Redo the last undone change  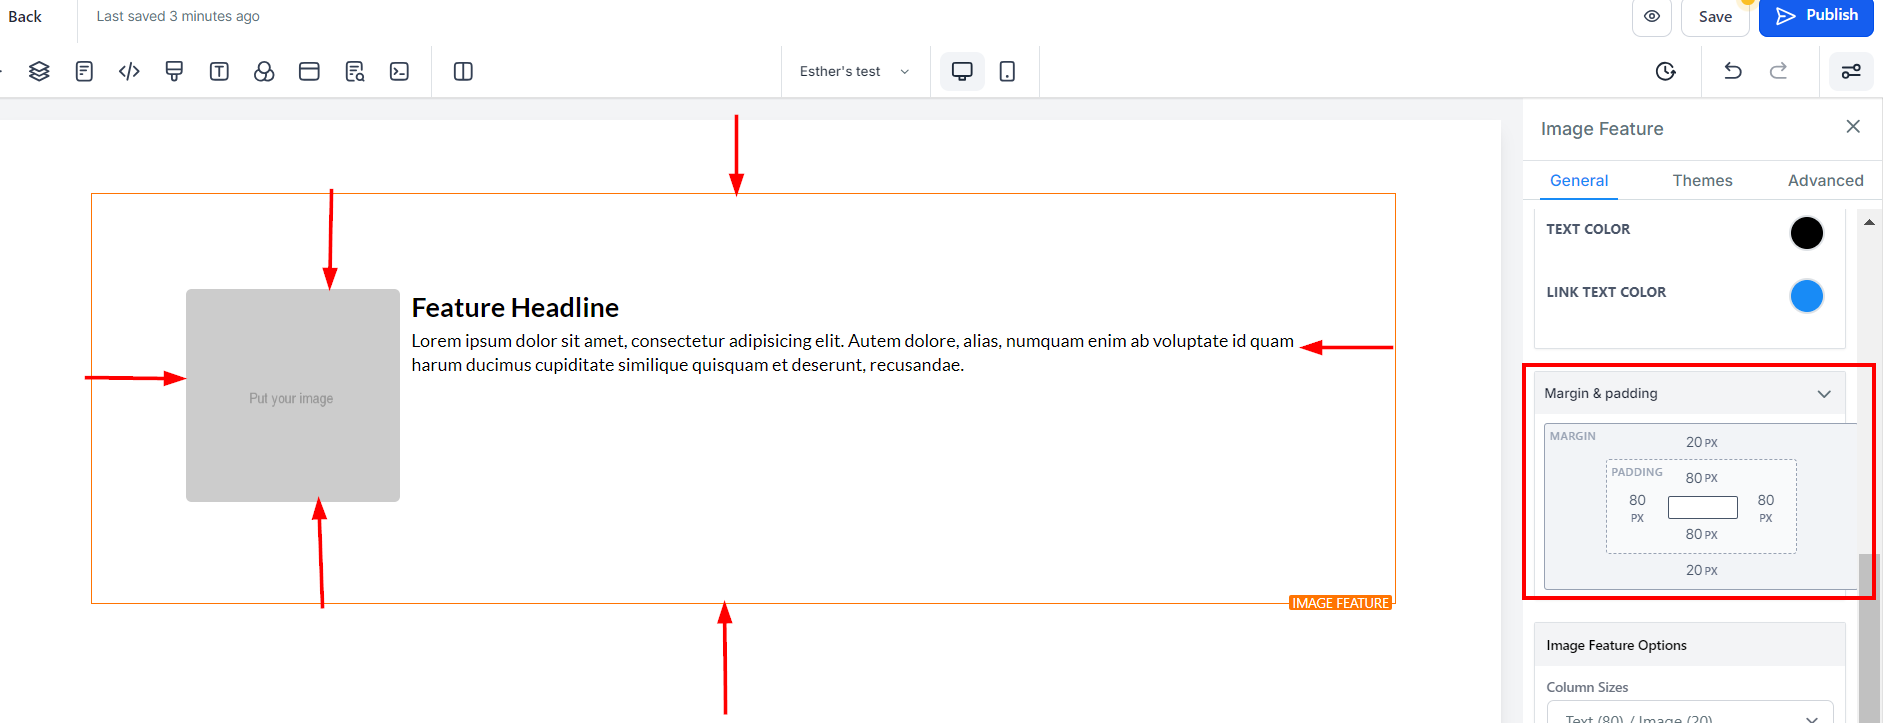[1778, 71]
